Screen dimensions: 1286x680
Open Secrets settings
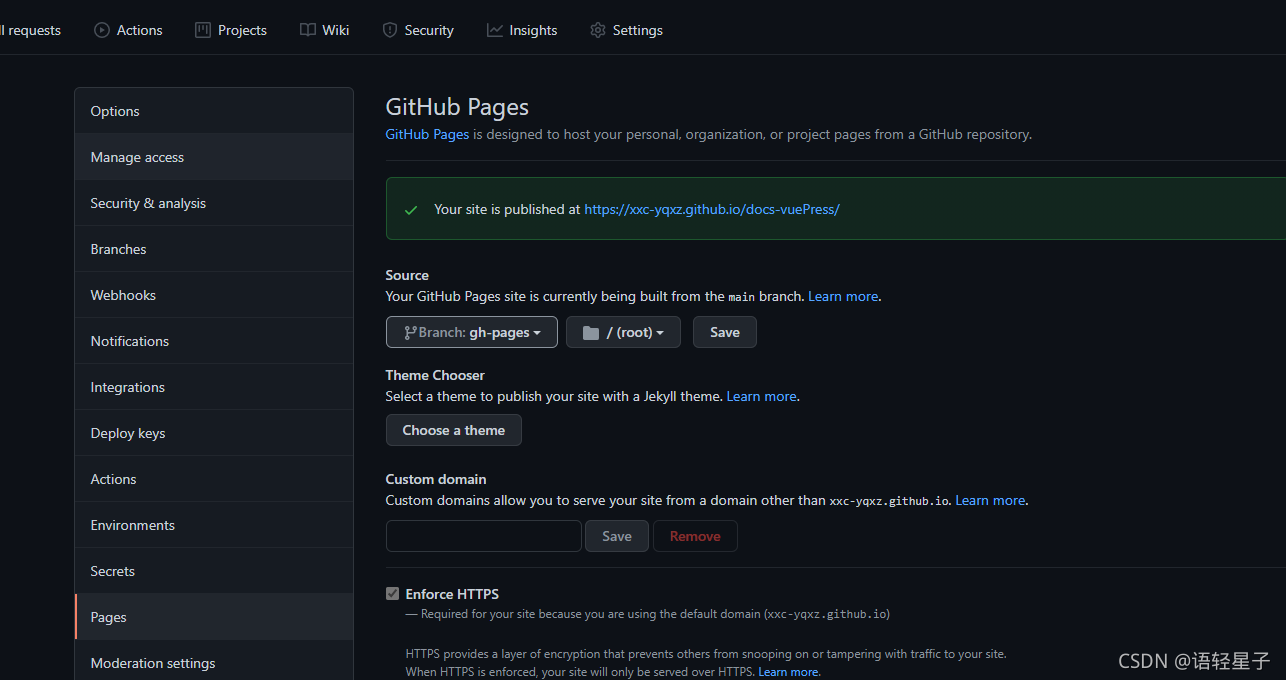pos(214,571)
